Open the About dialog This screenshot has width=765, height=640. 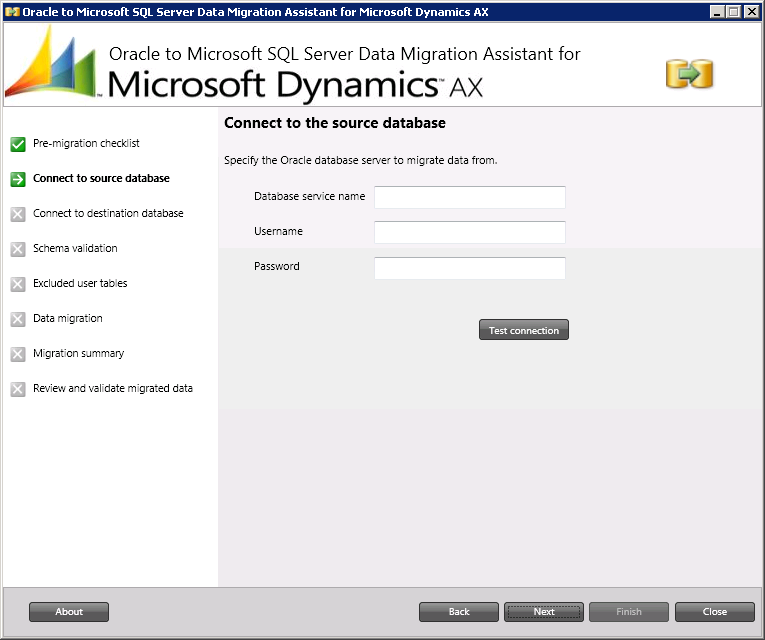(x=69, y=612)
